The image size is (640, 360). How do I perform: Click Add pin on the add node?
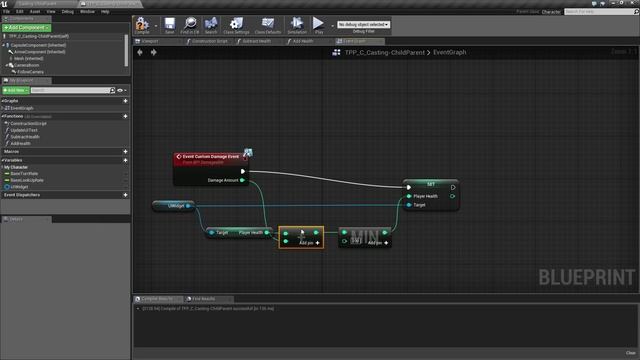click(309, 243)
